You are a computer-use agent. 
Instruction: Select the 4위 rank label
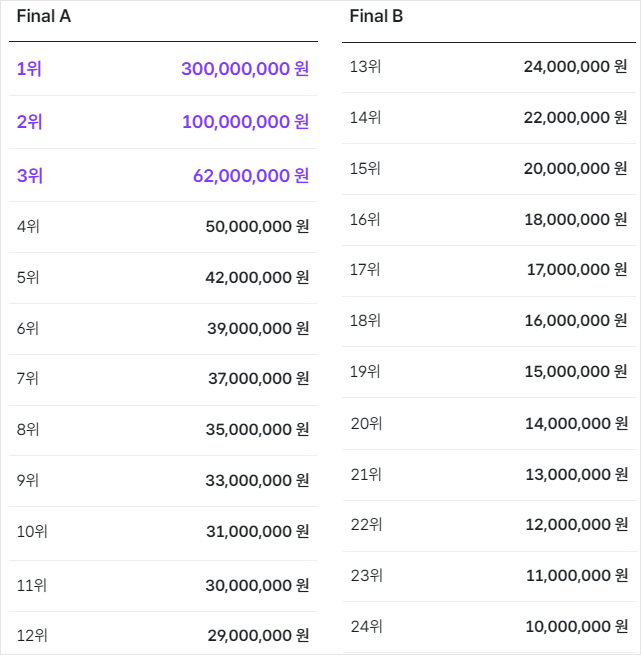[28, 227]
